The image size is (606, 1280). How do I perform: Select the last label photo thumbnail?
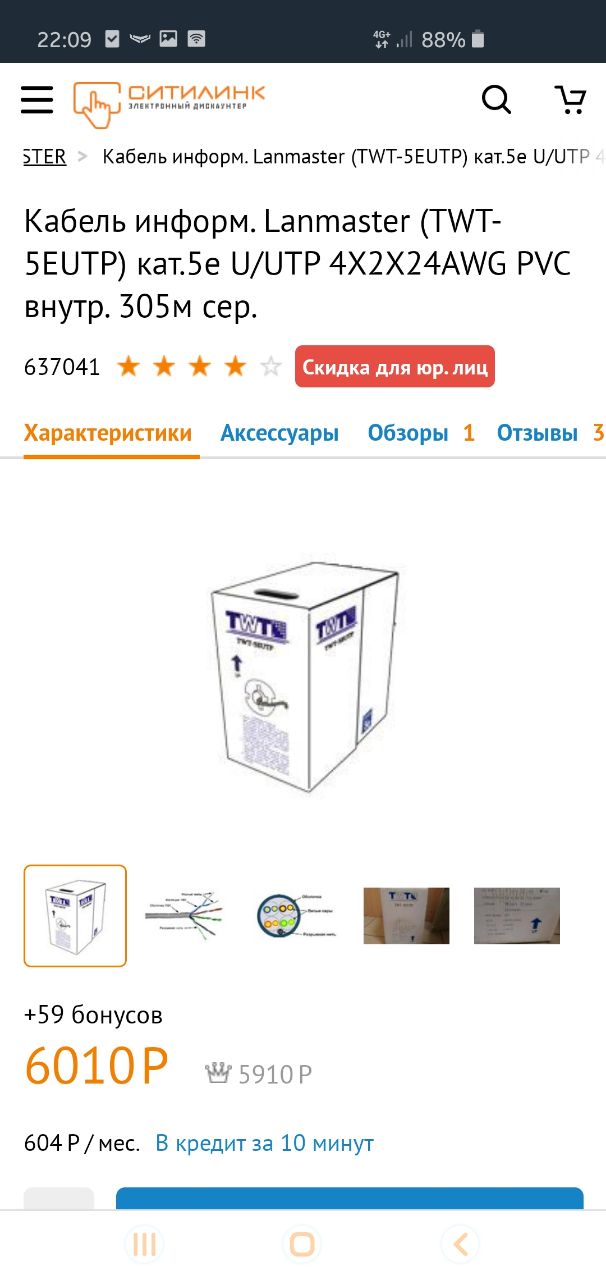517,915
